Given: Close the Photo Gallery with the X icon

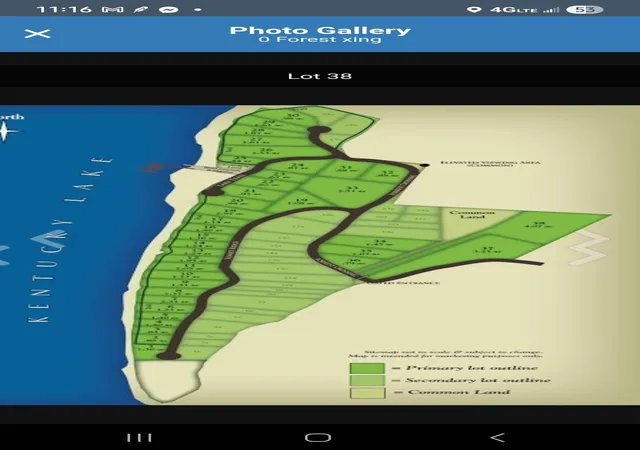Looking at the screenshot, I should 37,33.
